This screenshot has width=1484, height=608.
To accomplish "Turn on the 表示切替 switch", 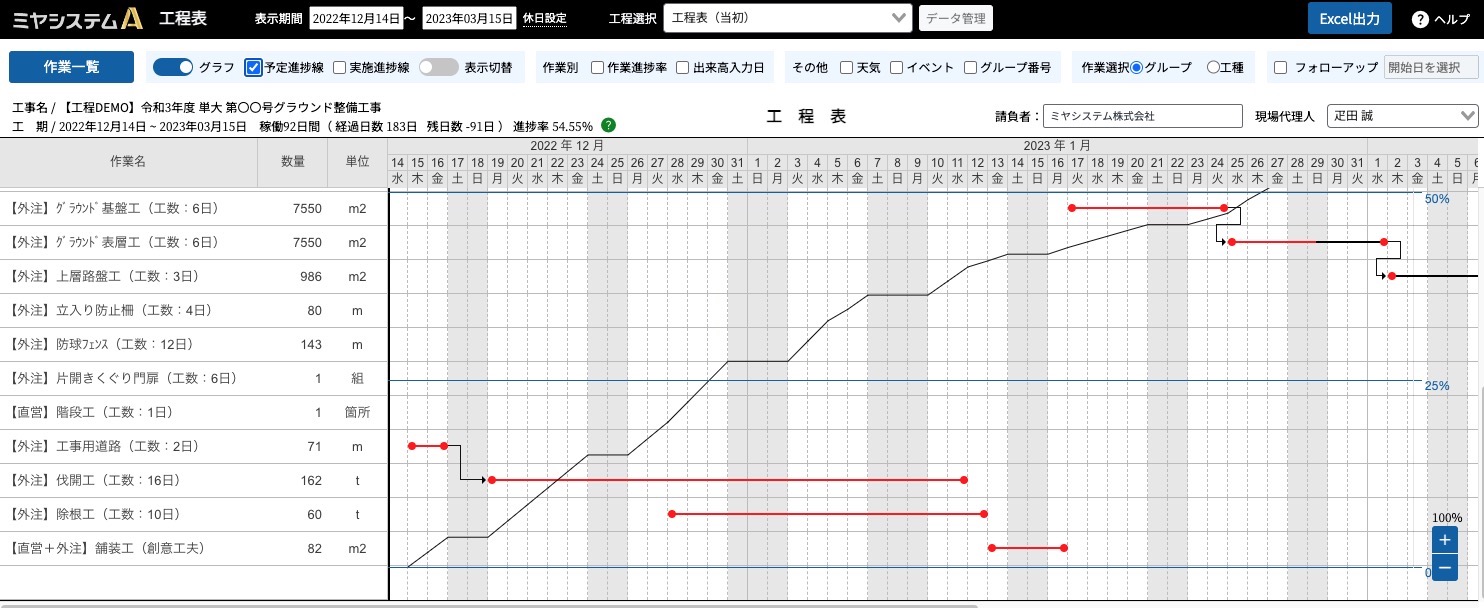I will click(438, 67).
